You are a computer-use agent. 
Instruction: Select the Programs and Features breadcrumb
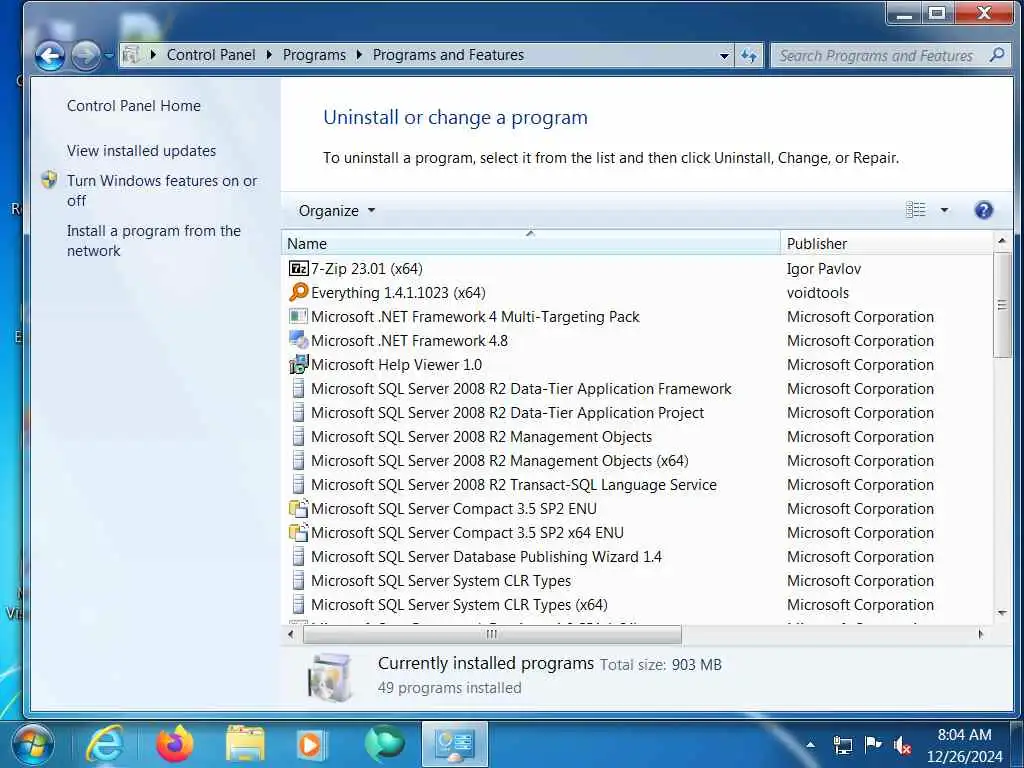click(448, 55)
